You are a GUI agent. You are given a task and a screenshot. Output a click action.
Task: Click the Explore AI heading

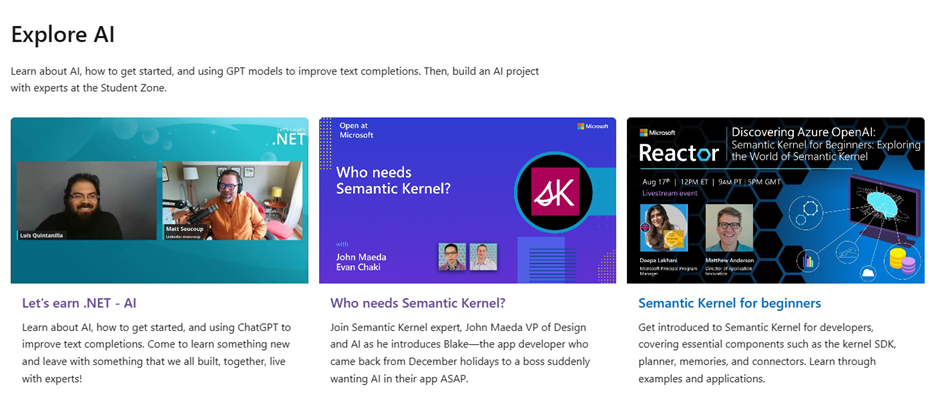click(x=63, y=34)
